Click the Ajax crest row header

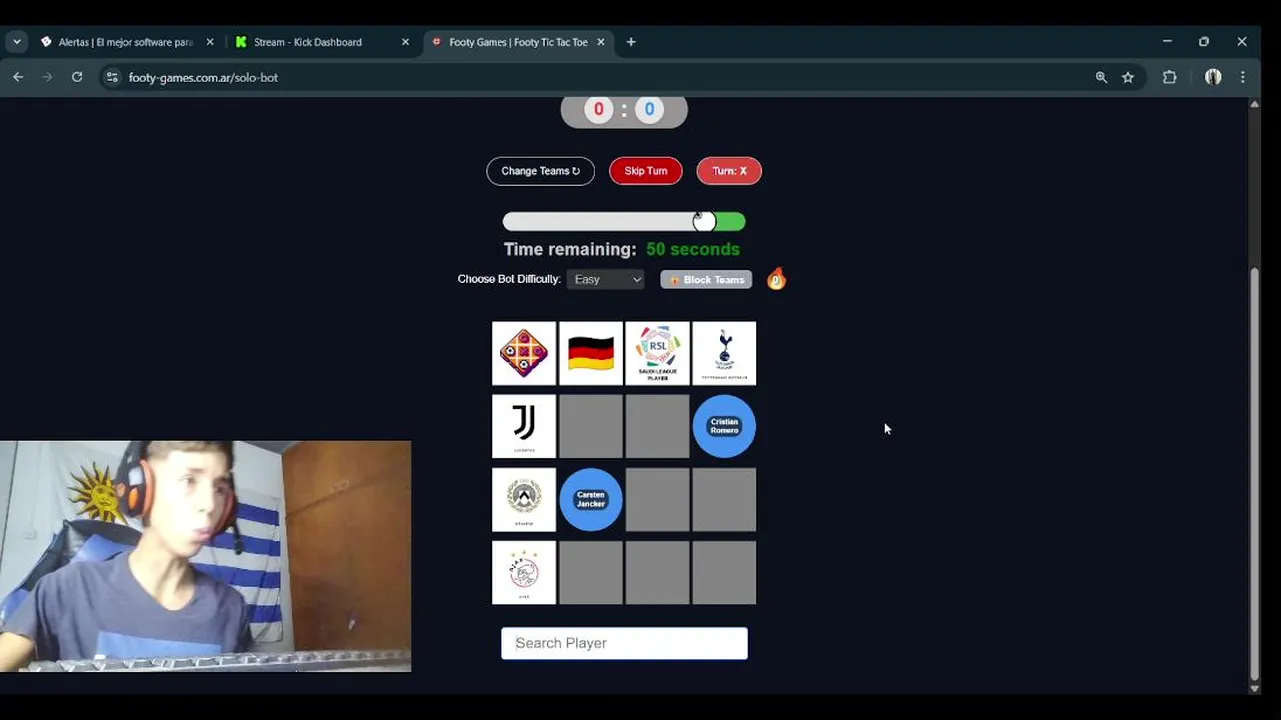[x=524, y=572]
